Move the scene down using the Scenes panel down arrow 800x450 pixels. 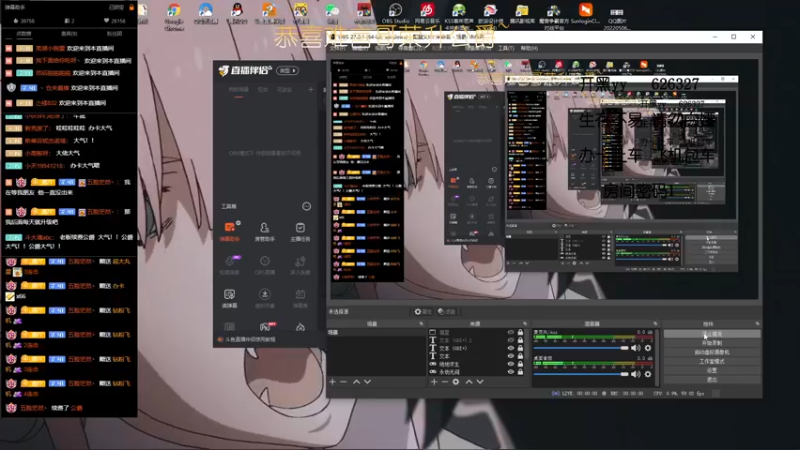tap(367, 382)
